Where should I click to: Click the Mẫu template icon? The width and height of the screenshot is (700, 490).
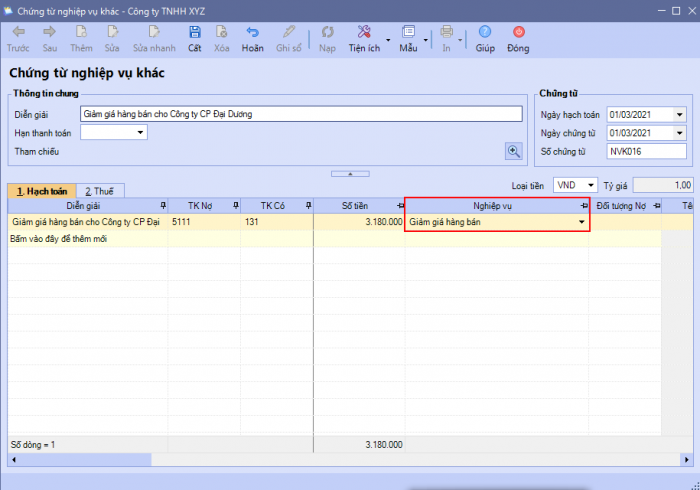click(x=408, y=32)
